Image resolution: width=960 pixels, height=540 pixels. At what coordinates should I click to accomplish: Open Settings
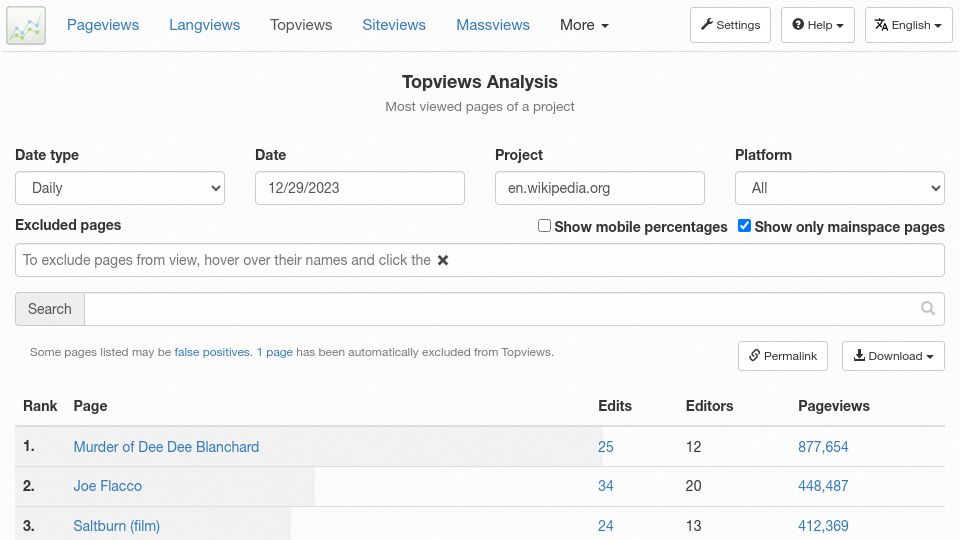click(x=730, y=25)
